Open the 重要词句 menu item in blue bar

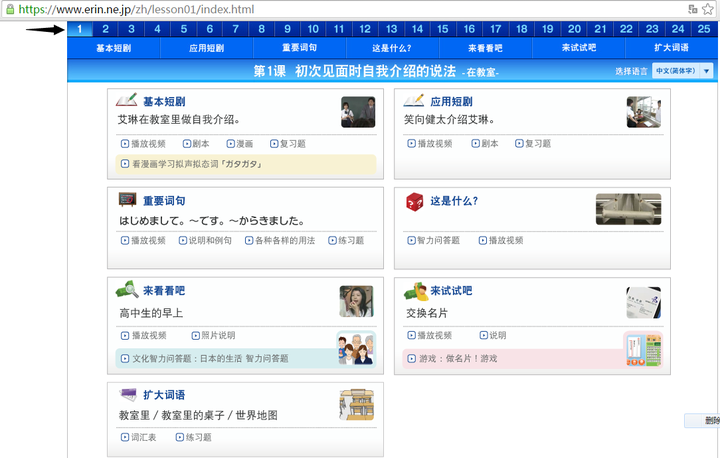point(299,48)
